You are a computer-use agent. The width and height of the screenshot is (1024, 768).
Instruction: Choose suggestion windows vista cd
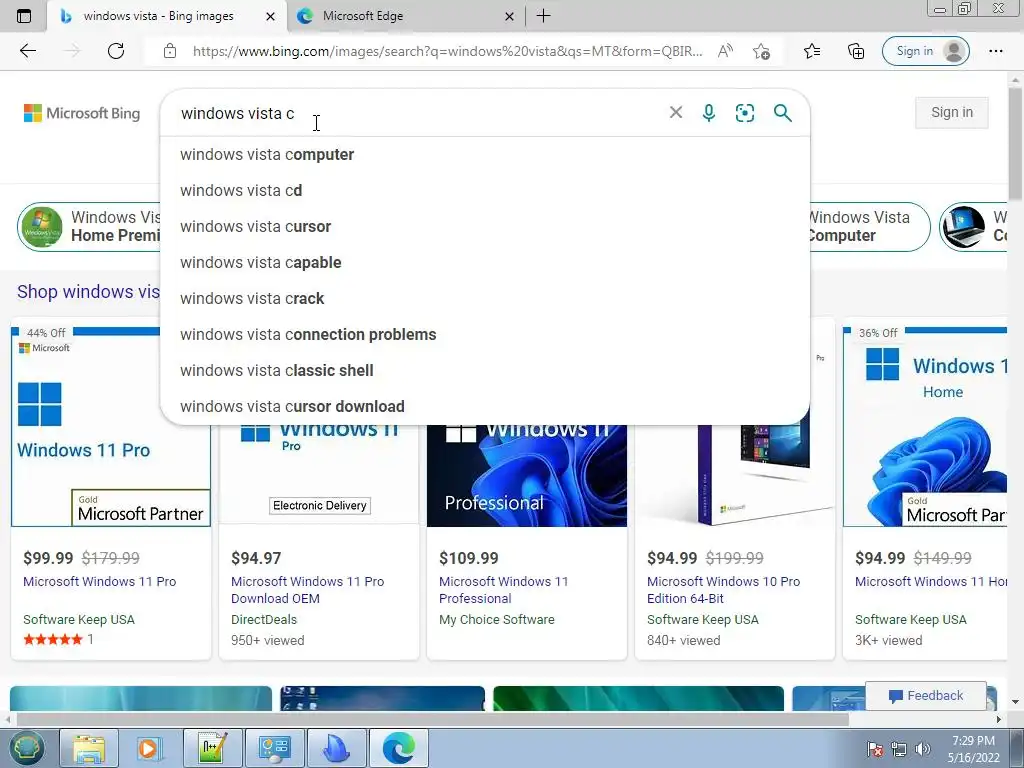(485, 191)
